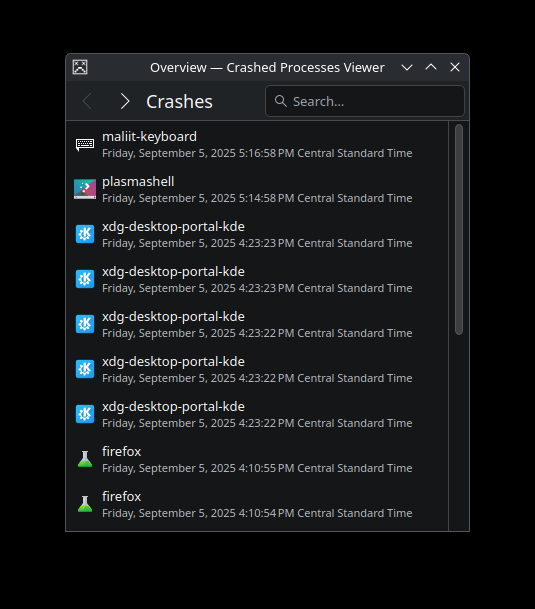
Task: Maximize window using the up chevron
Action: [431, 67]
